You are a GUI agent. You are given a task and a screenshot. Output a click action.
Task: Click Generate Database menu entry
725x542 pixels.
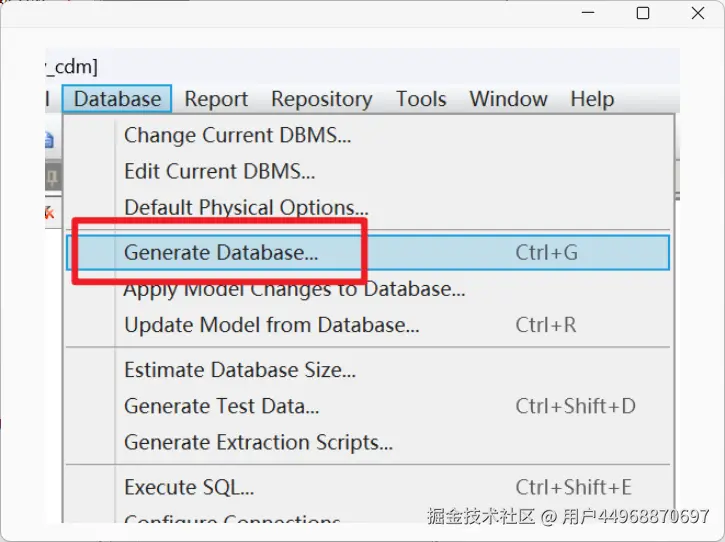[221, 253]
